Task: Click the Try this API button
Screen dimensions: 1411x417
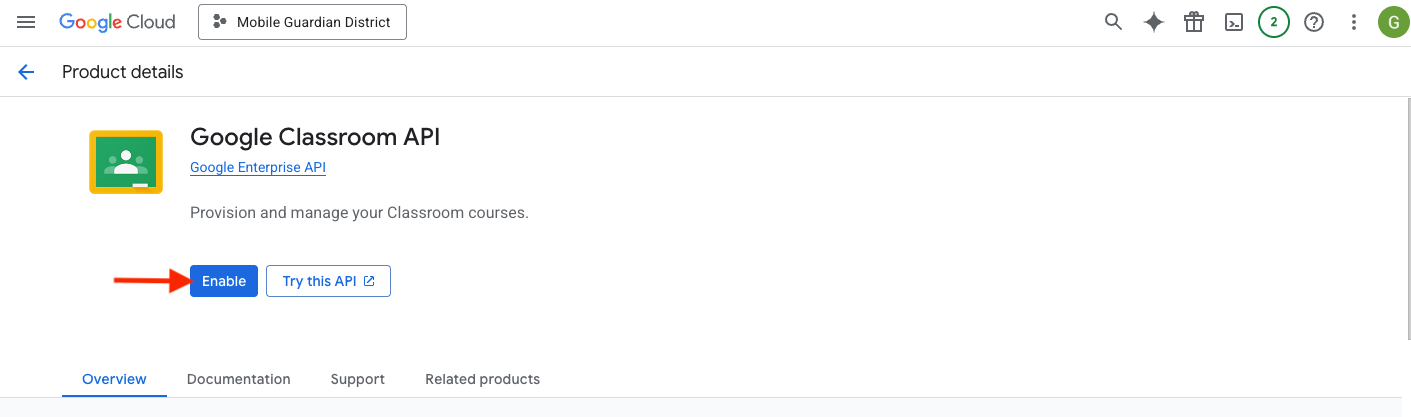Action: click(328, 281)
